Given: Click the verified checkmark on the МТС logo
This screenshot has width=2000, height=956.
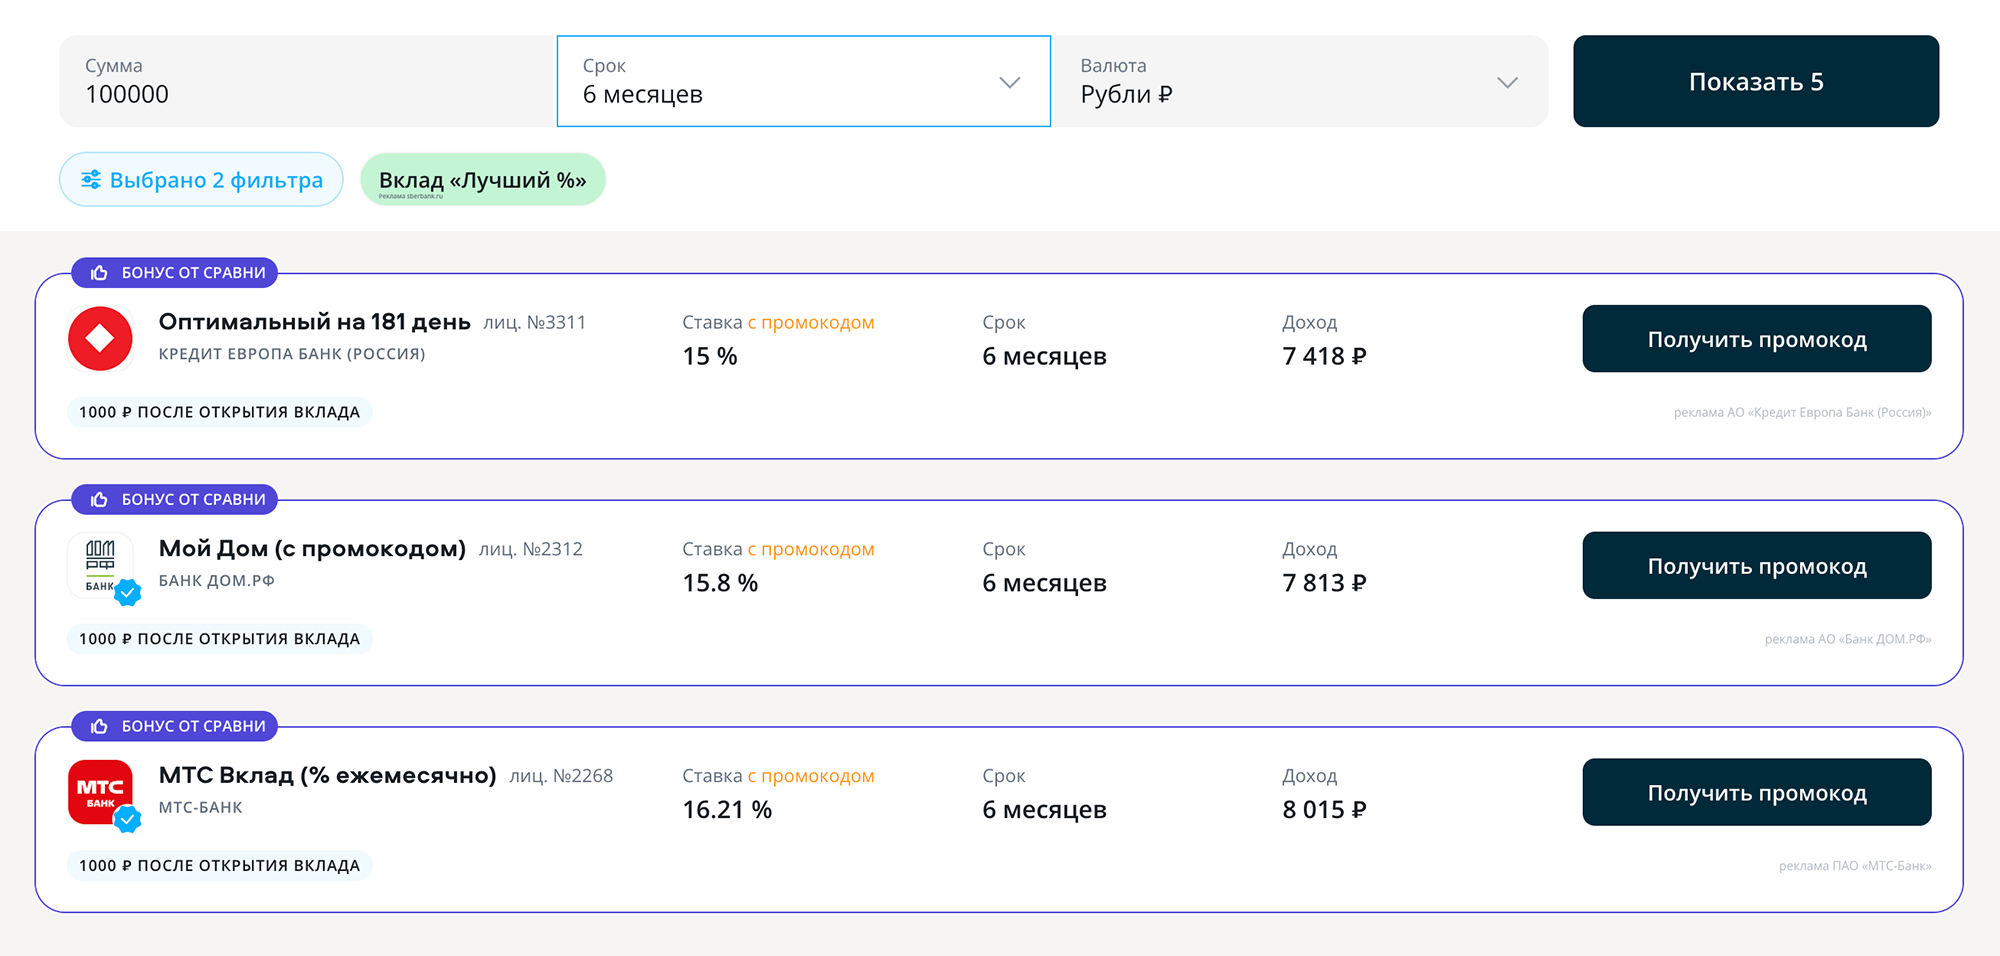Looking at the screenshot, I should [128, 820].
